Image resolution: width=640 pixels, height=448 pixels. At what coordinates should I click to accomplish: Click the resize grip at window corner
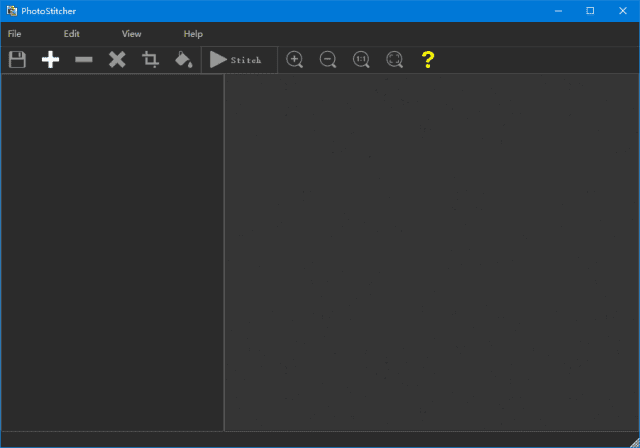(x=635, y=443)
